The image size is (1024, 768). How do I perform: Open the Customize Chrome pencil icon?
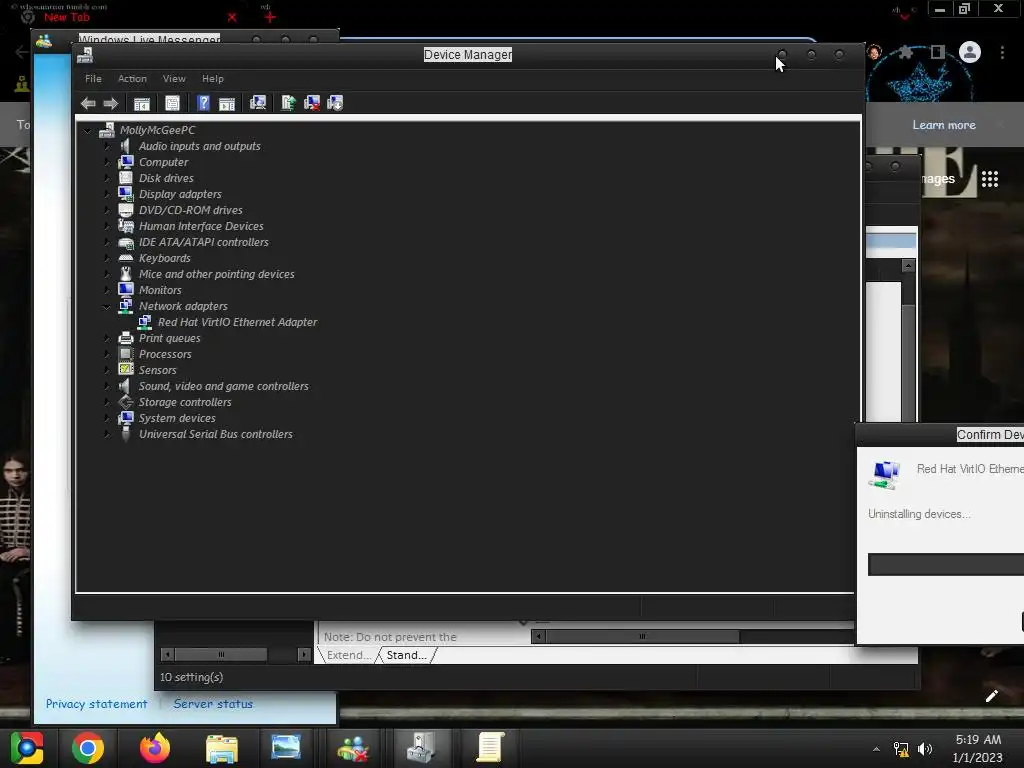[992, 696]
